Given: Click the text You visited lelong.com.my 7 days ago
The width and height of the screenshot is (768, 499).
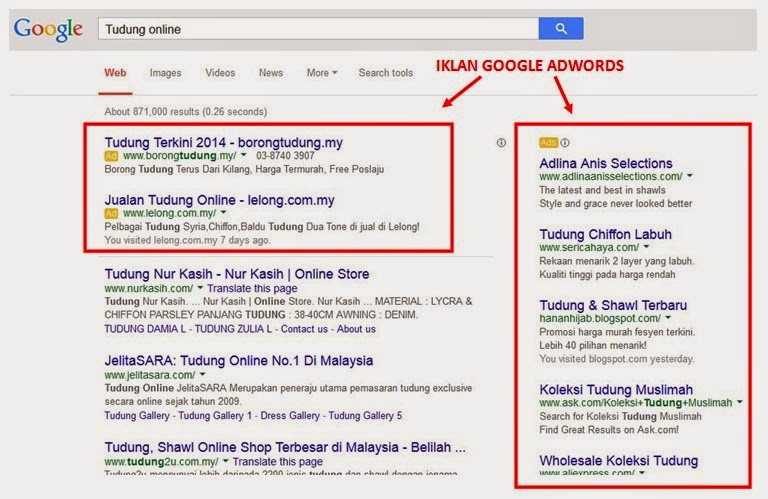Looking at the screenshot, I should 187,240.
